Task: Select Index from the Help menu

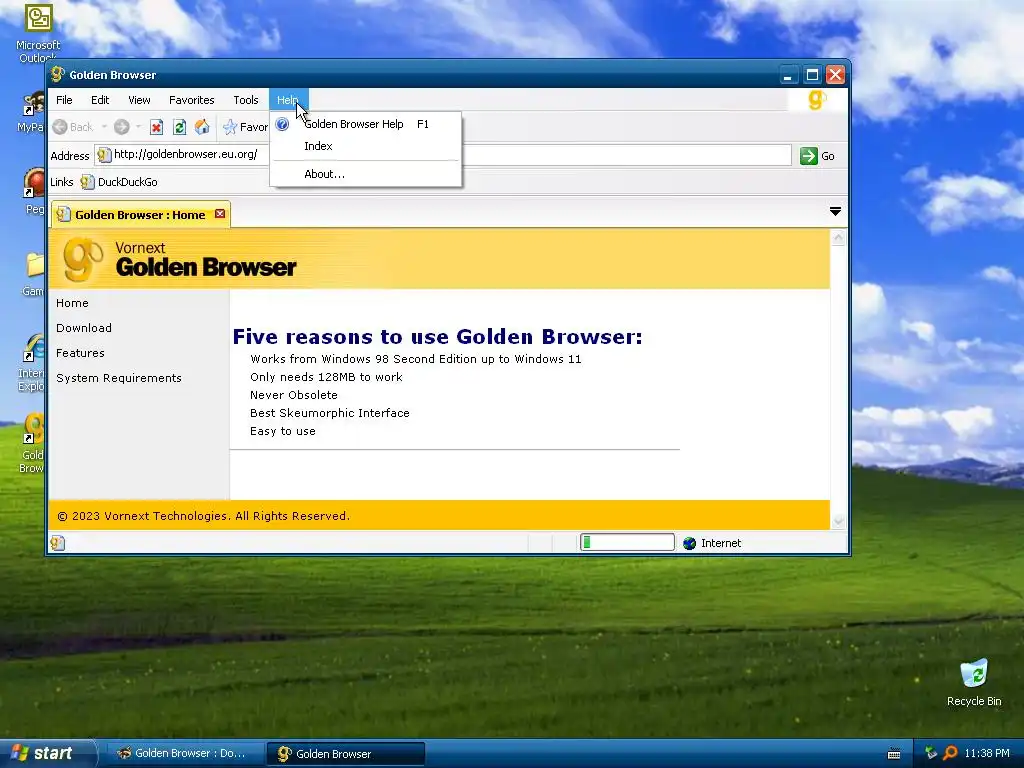Action: pos(366,146)
